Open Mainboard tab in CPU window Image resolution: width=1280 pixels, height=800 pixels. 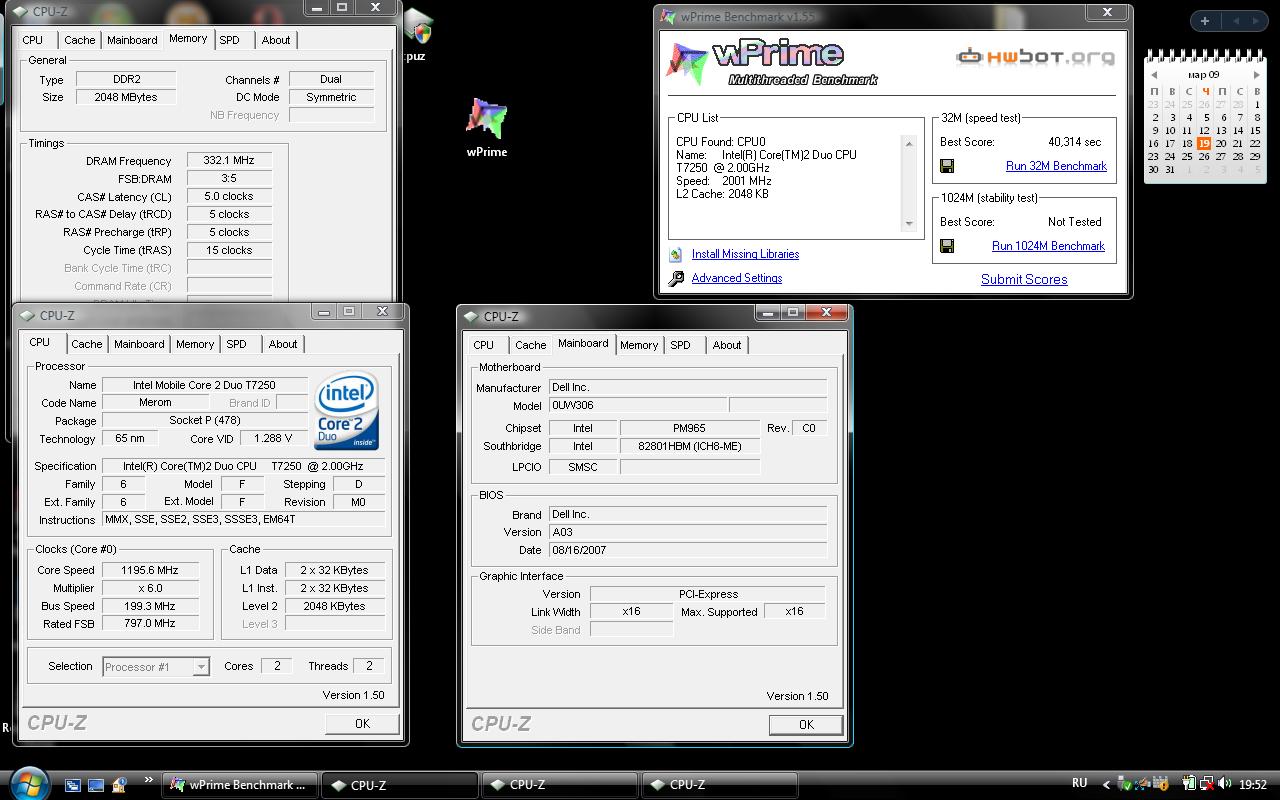139,344
